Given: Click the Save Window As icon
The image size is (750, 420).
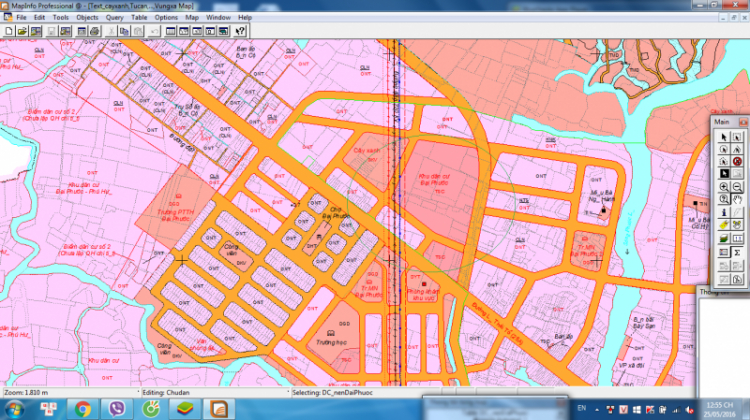Looking at the screenshot, I should tap(82, 32).
